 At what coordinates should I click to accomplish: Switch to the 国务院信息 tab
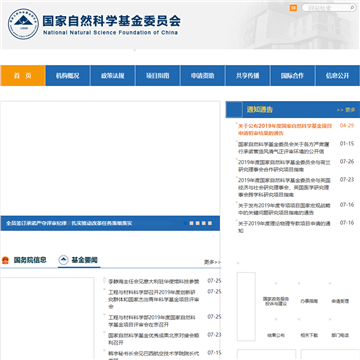(30, 260)
